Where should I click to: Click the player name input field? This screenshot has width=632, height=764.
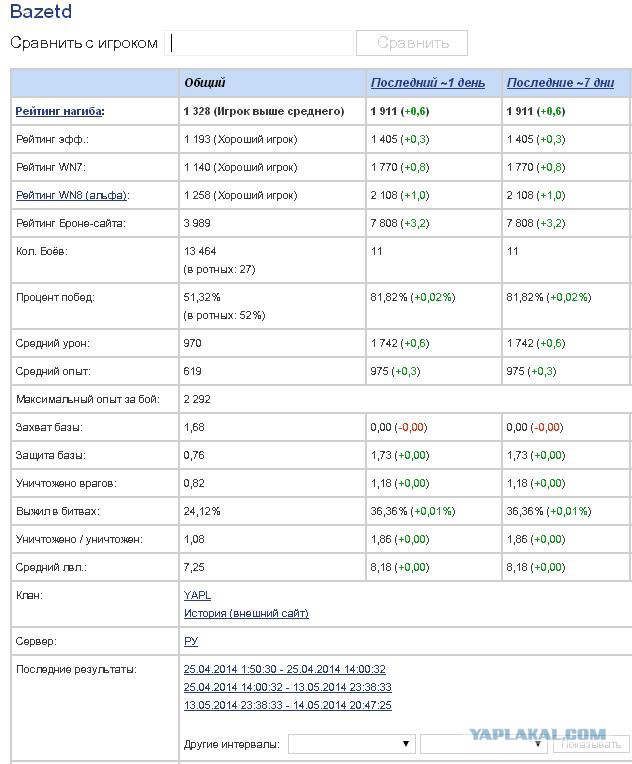[259, 43]
